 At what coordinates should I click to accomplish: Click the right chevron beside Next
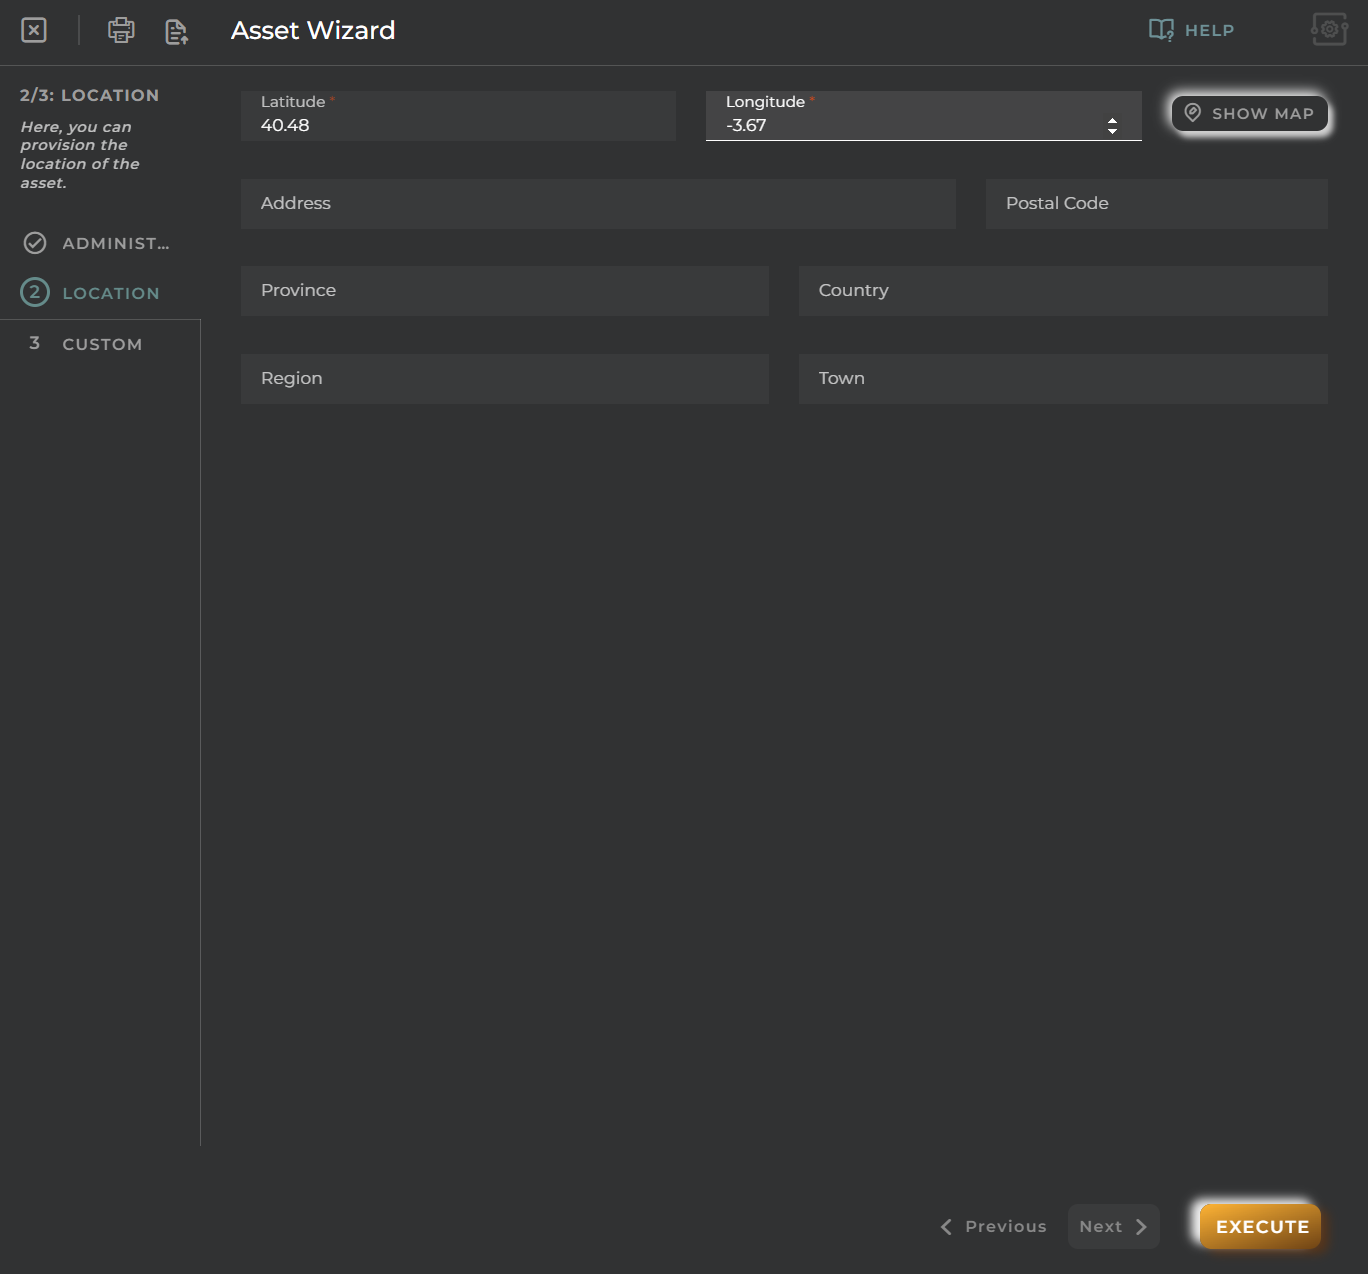tap(1141, 1227)
